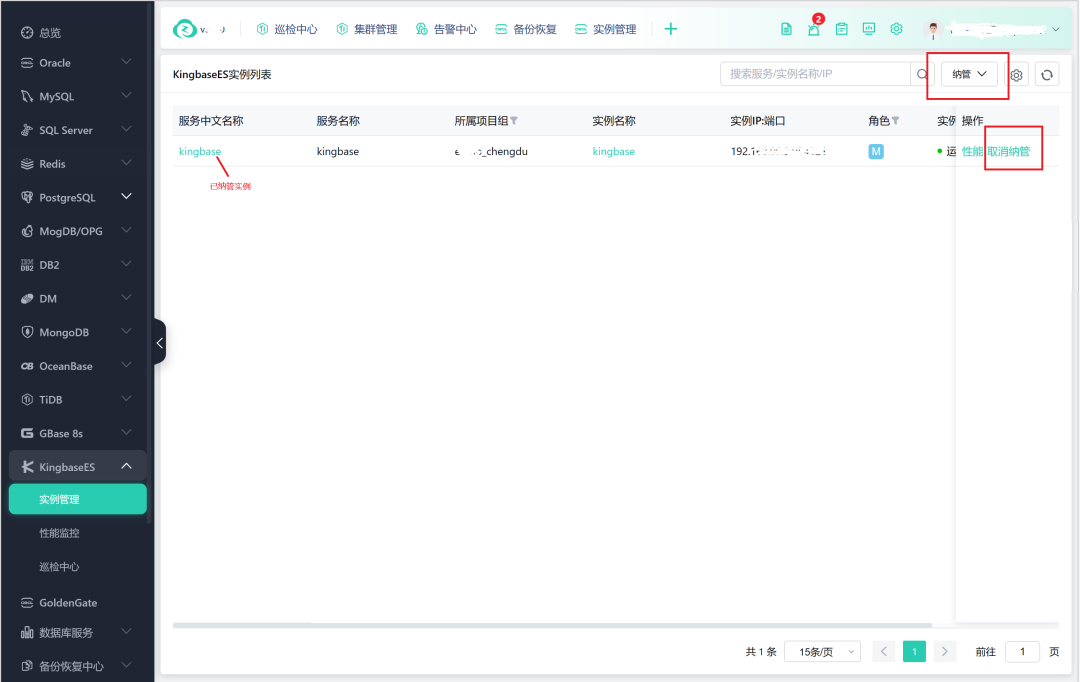Image resolution: width=1080 pixels, height=682 pixels.
Task: Click the Redis stack icon
Action: (27, 164)
